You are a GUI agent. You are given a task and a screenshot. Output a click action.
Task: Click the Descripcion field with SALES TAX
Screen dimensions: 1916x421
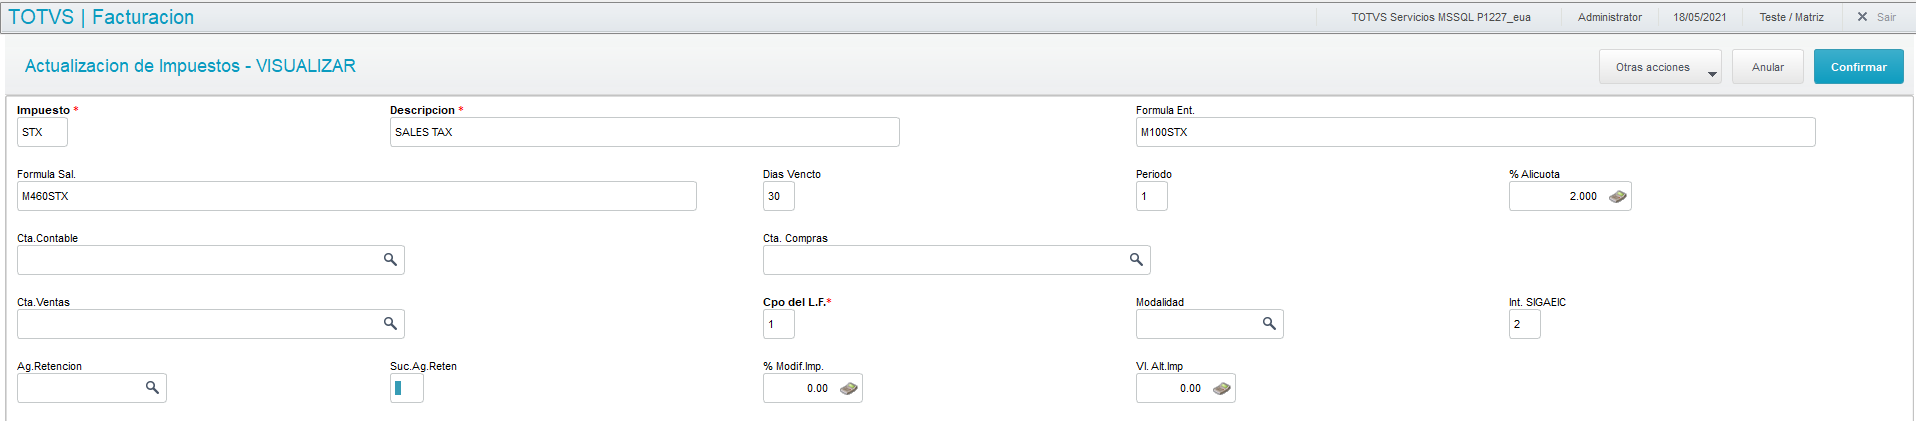point(644,132)
